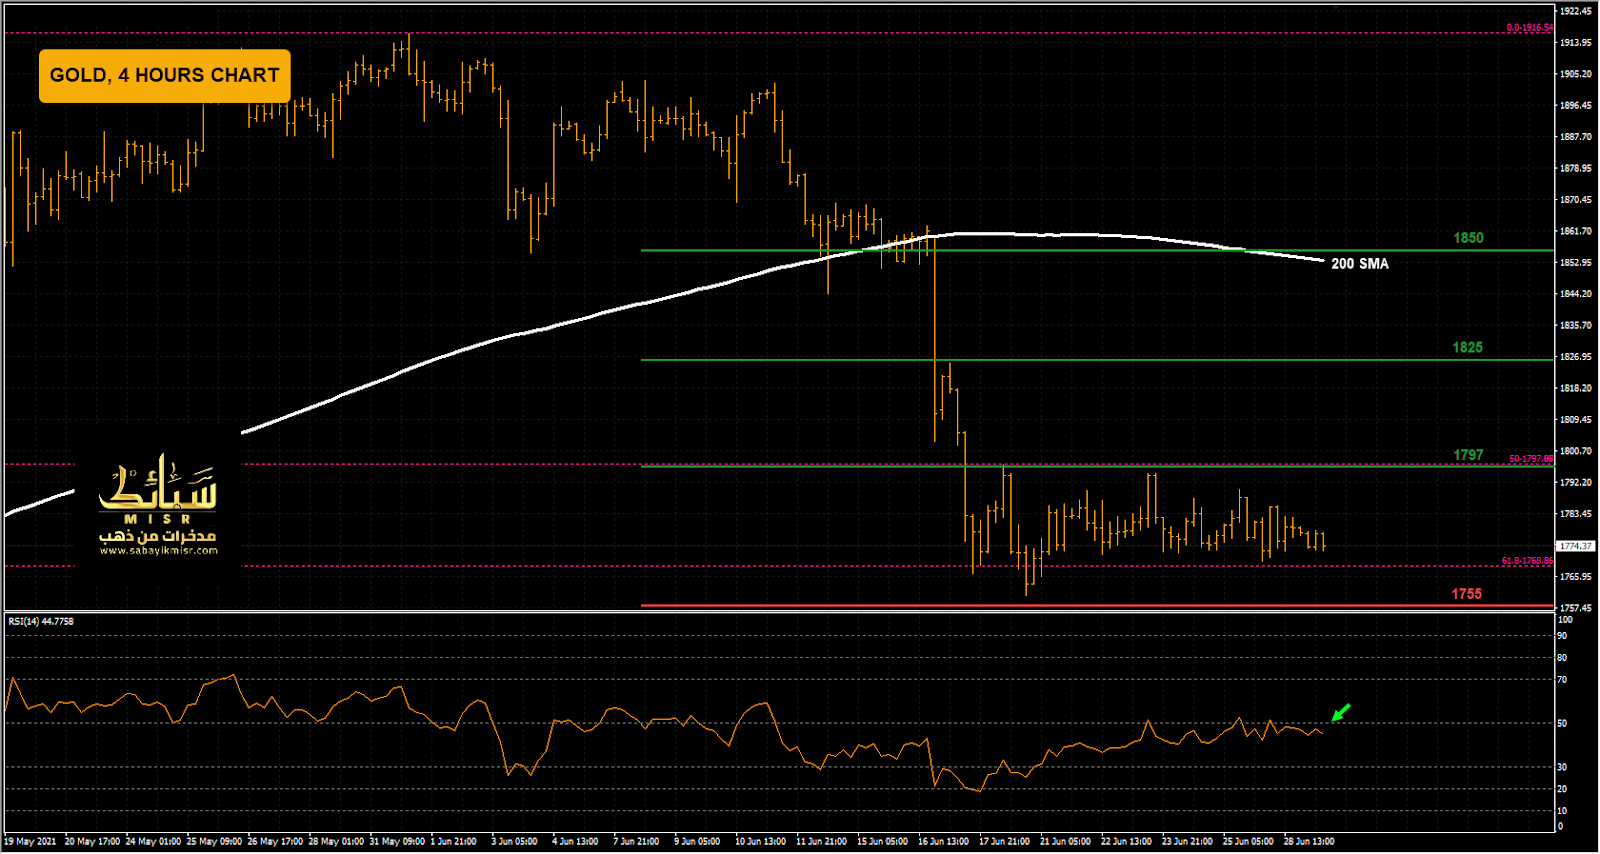Click price axis value '1861.70'
Viewport: 1600px width, 854px height.
(x=1576, y=231)
